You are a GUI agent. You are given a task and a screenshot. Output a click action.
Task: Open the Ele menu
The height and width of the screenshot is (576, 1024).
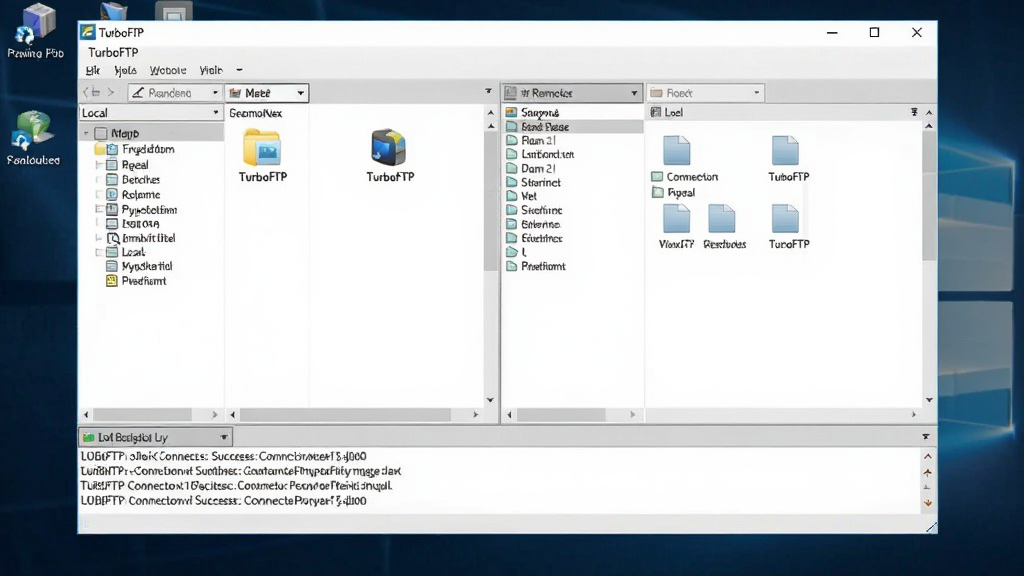click(93, 70)
